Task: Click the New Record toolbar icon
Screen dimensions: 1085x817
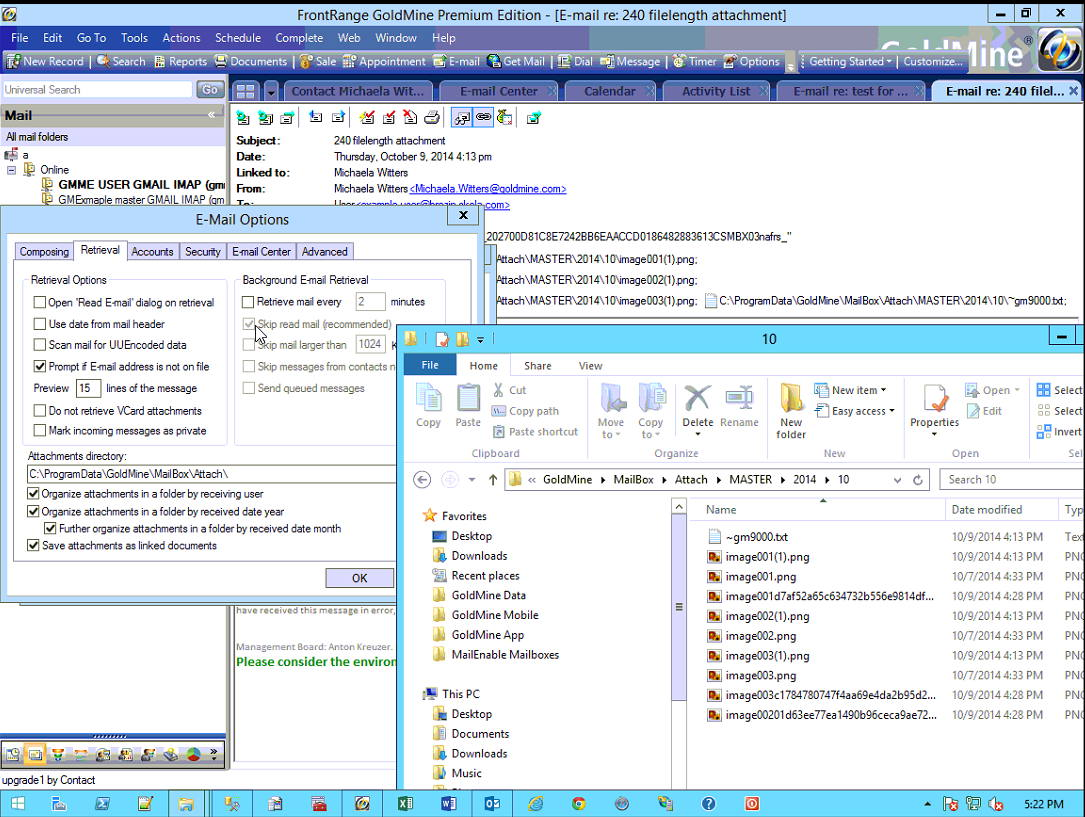Action: click(14, 61)
